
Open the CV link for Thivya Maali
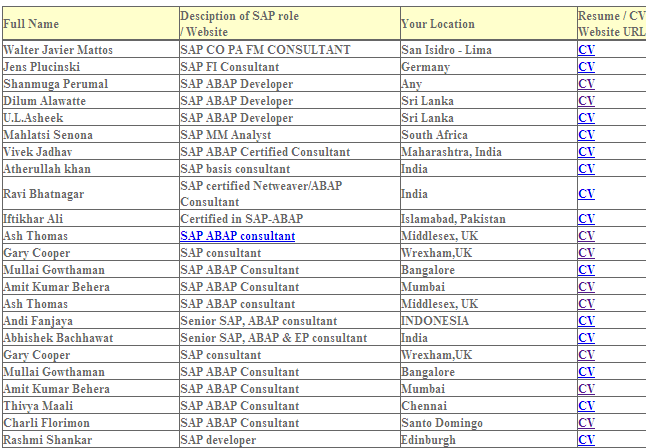pos(586,406)
